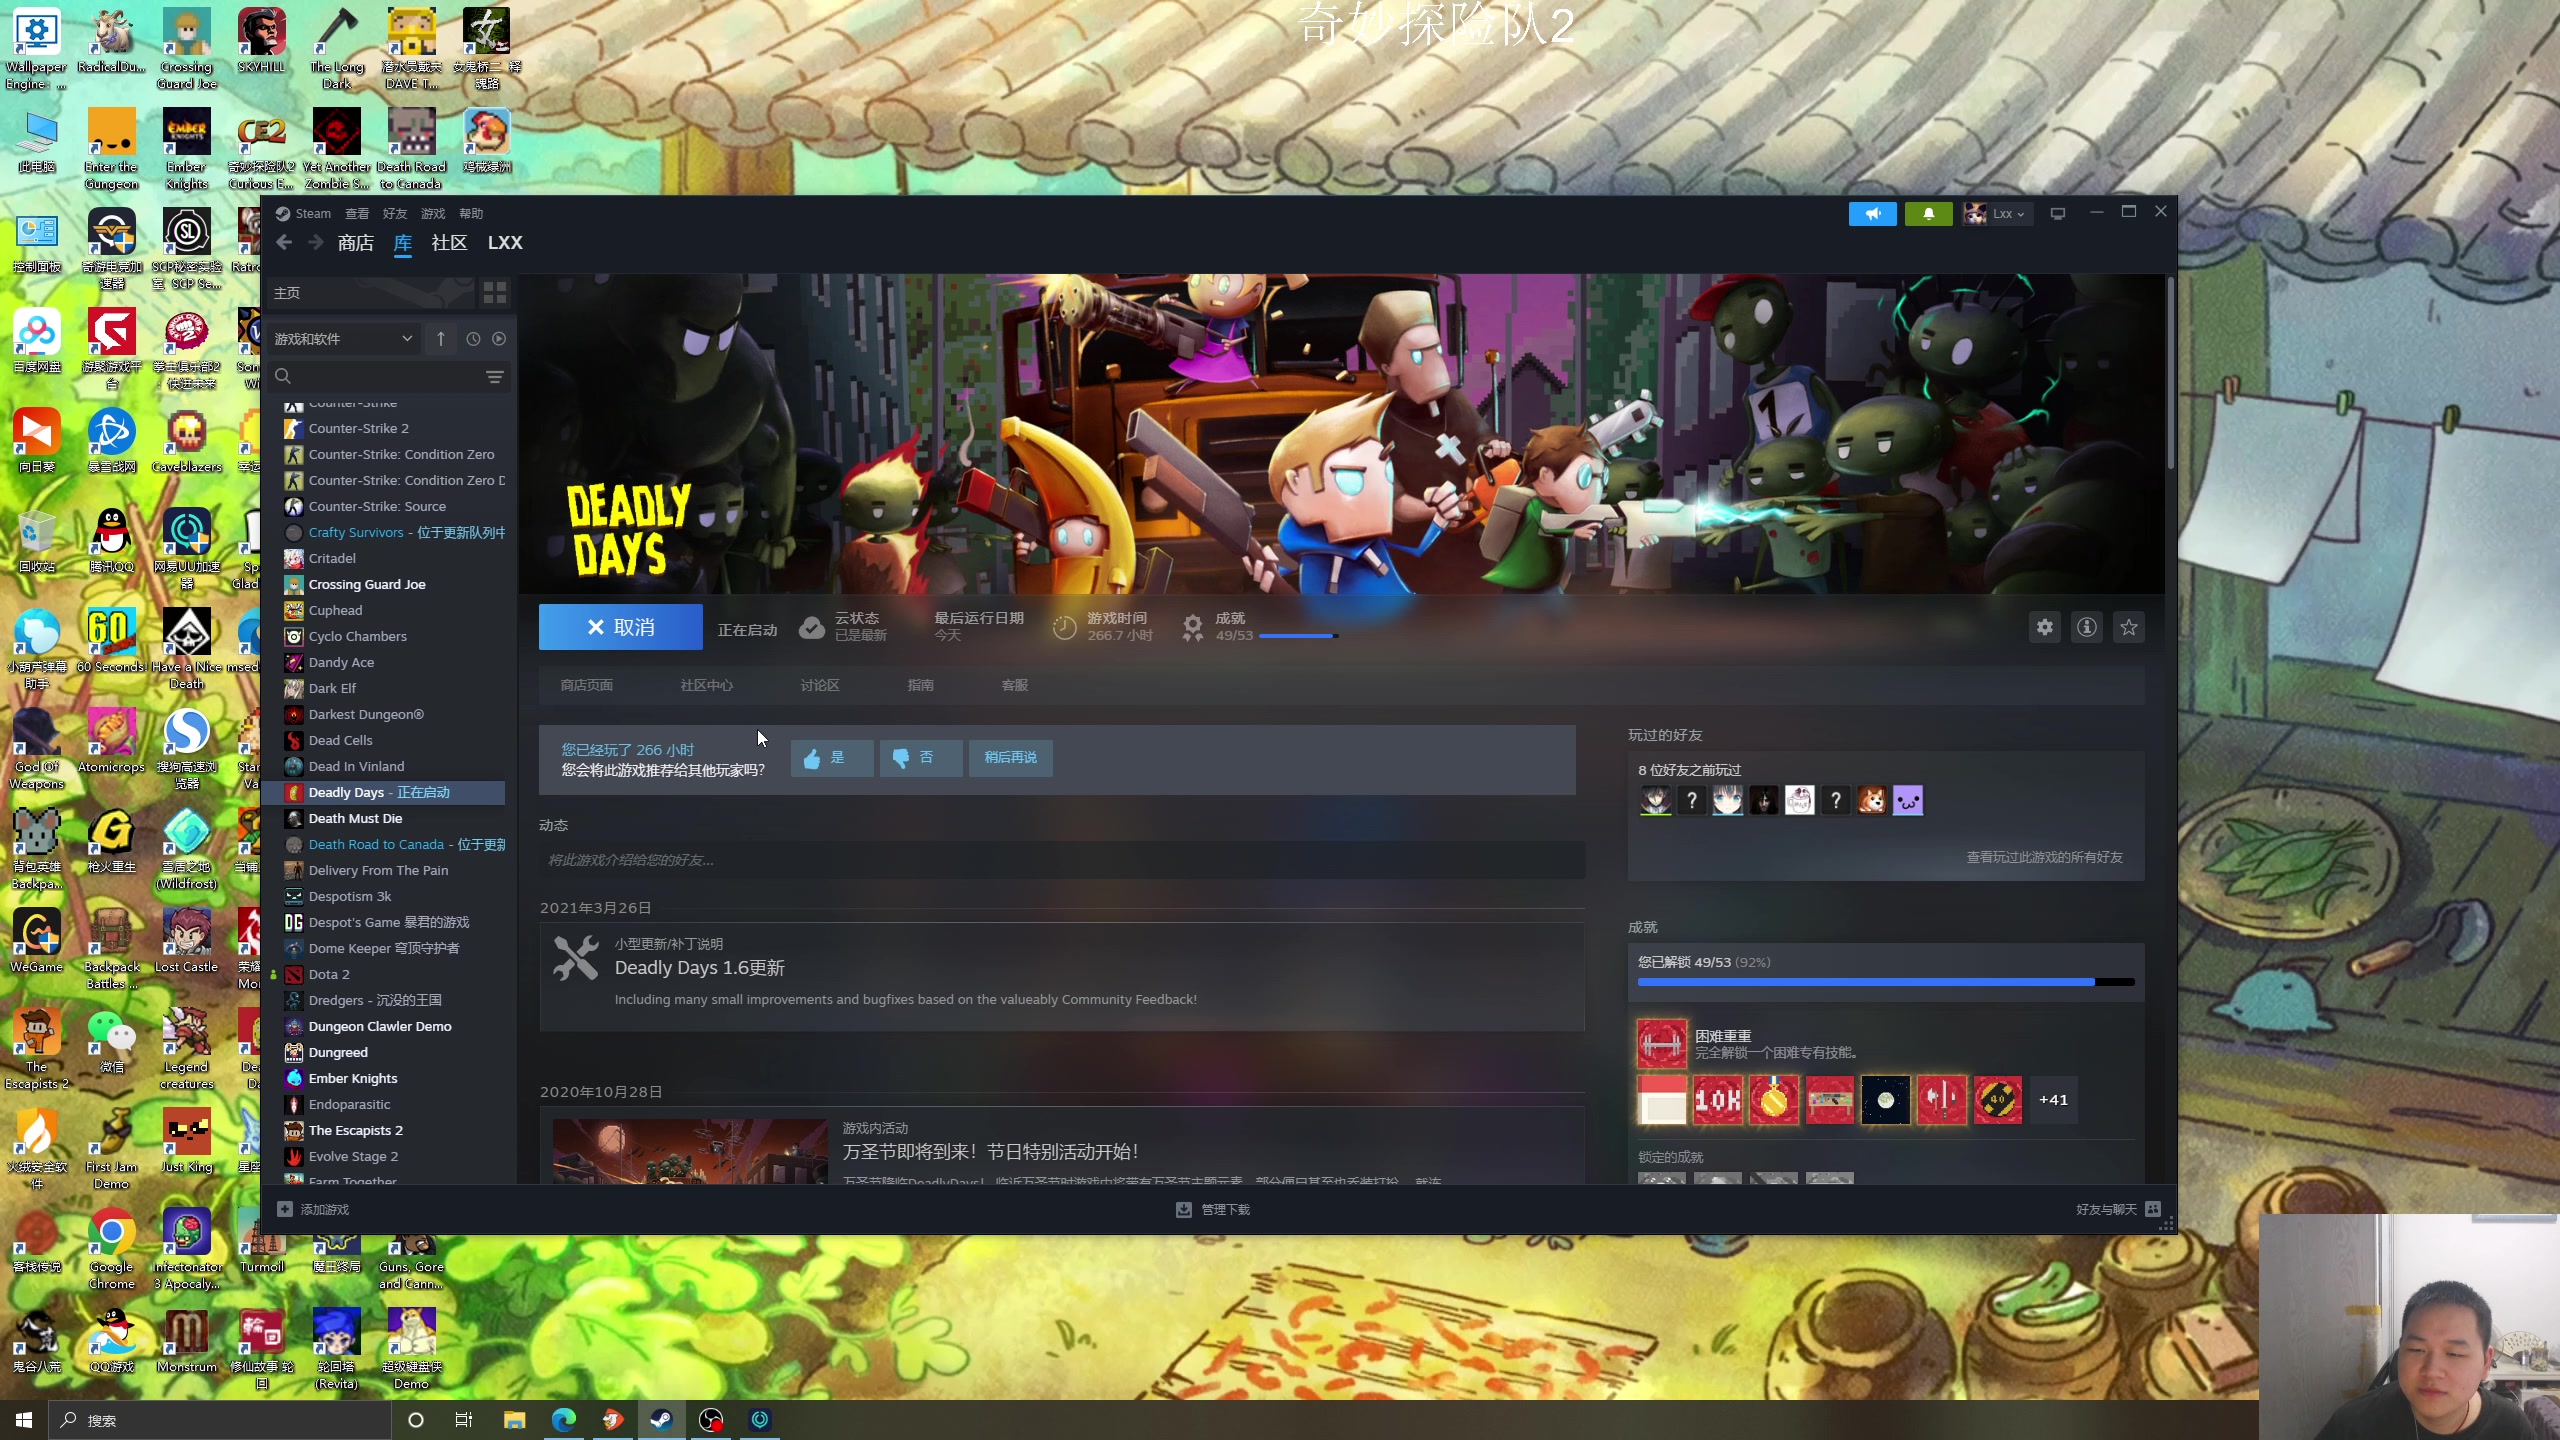The width and height of the screenshot is (2560, 1440).
Task: Open the 客服 link
Action: (x=1014, y=685)
